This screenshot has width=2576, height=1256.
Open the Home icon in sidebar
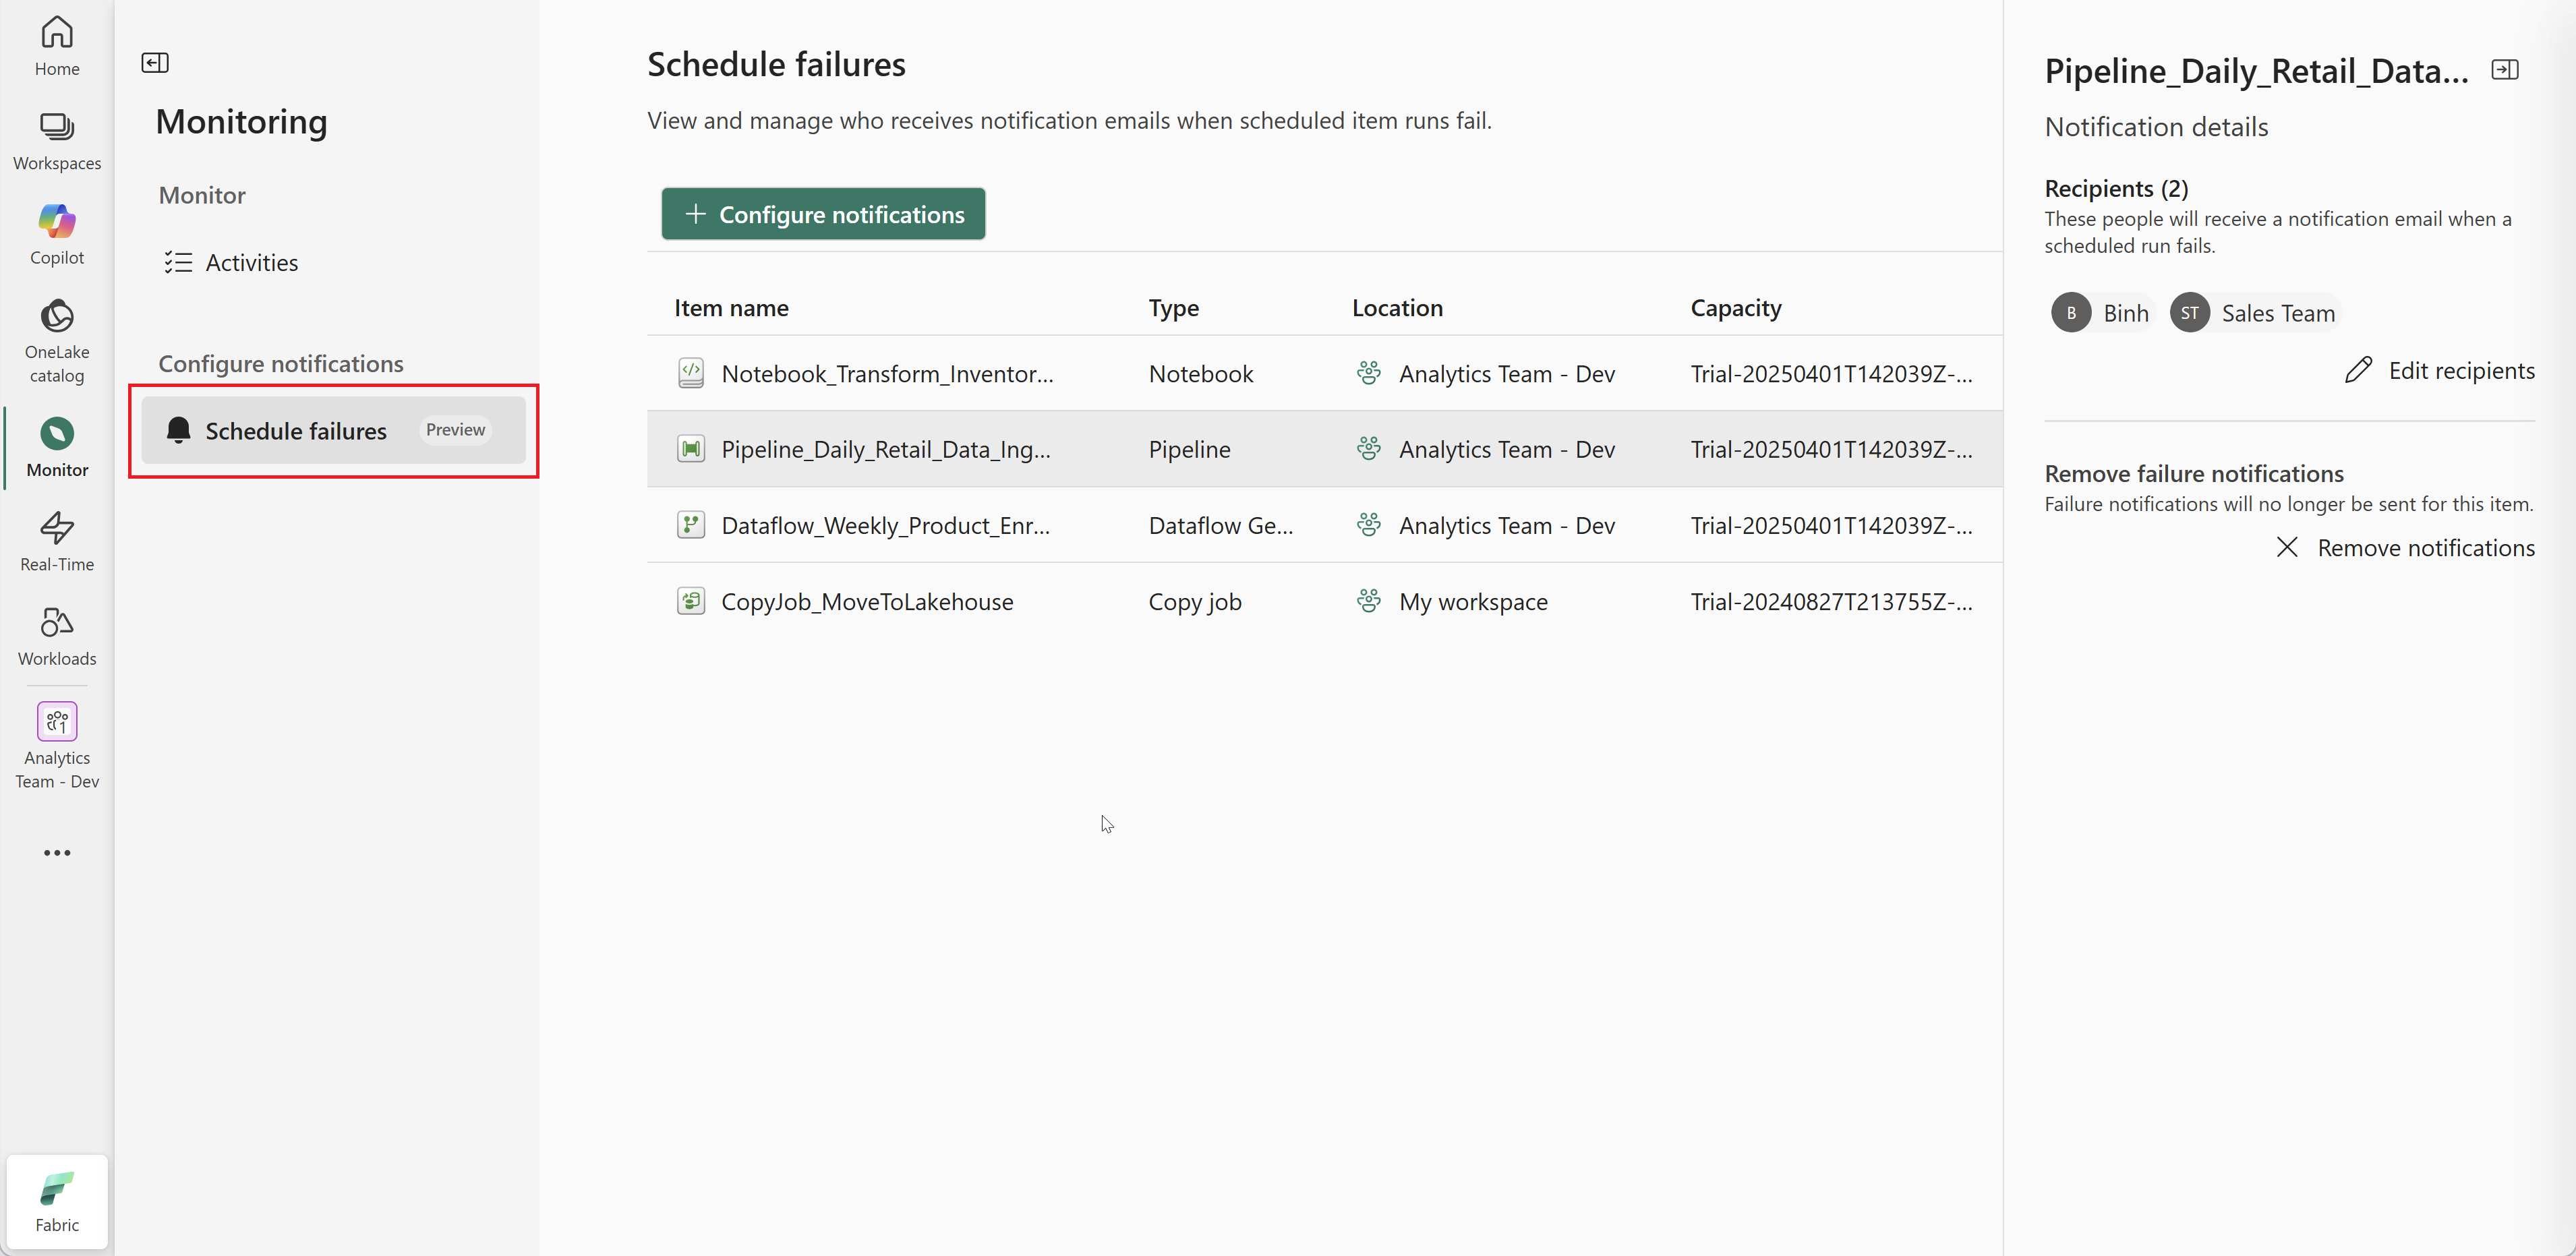tap(57, 45)
